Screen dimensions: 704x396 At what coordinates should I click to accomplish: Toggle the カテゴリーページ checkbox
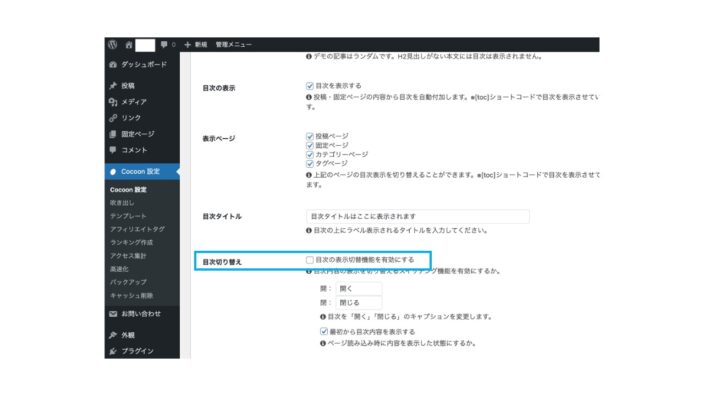pos(310,154)
